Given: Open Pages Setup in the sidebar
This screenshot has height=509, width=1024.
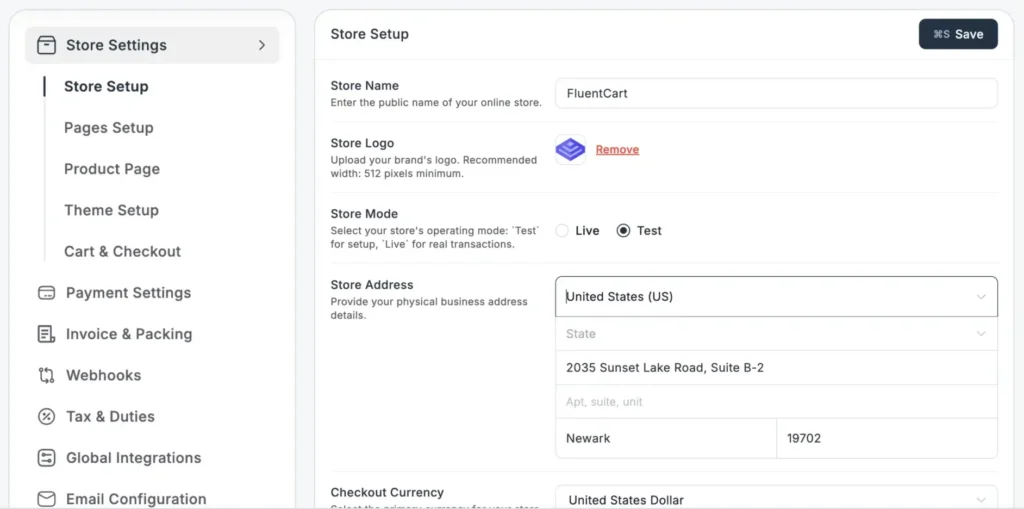Looking at the screenshot, I should pyautogui.click(x=108, y=127).
